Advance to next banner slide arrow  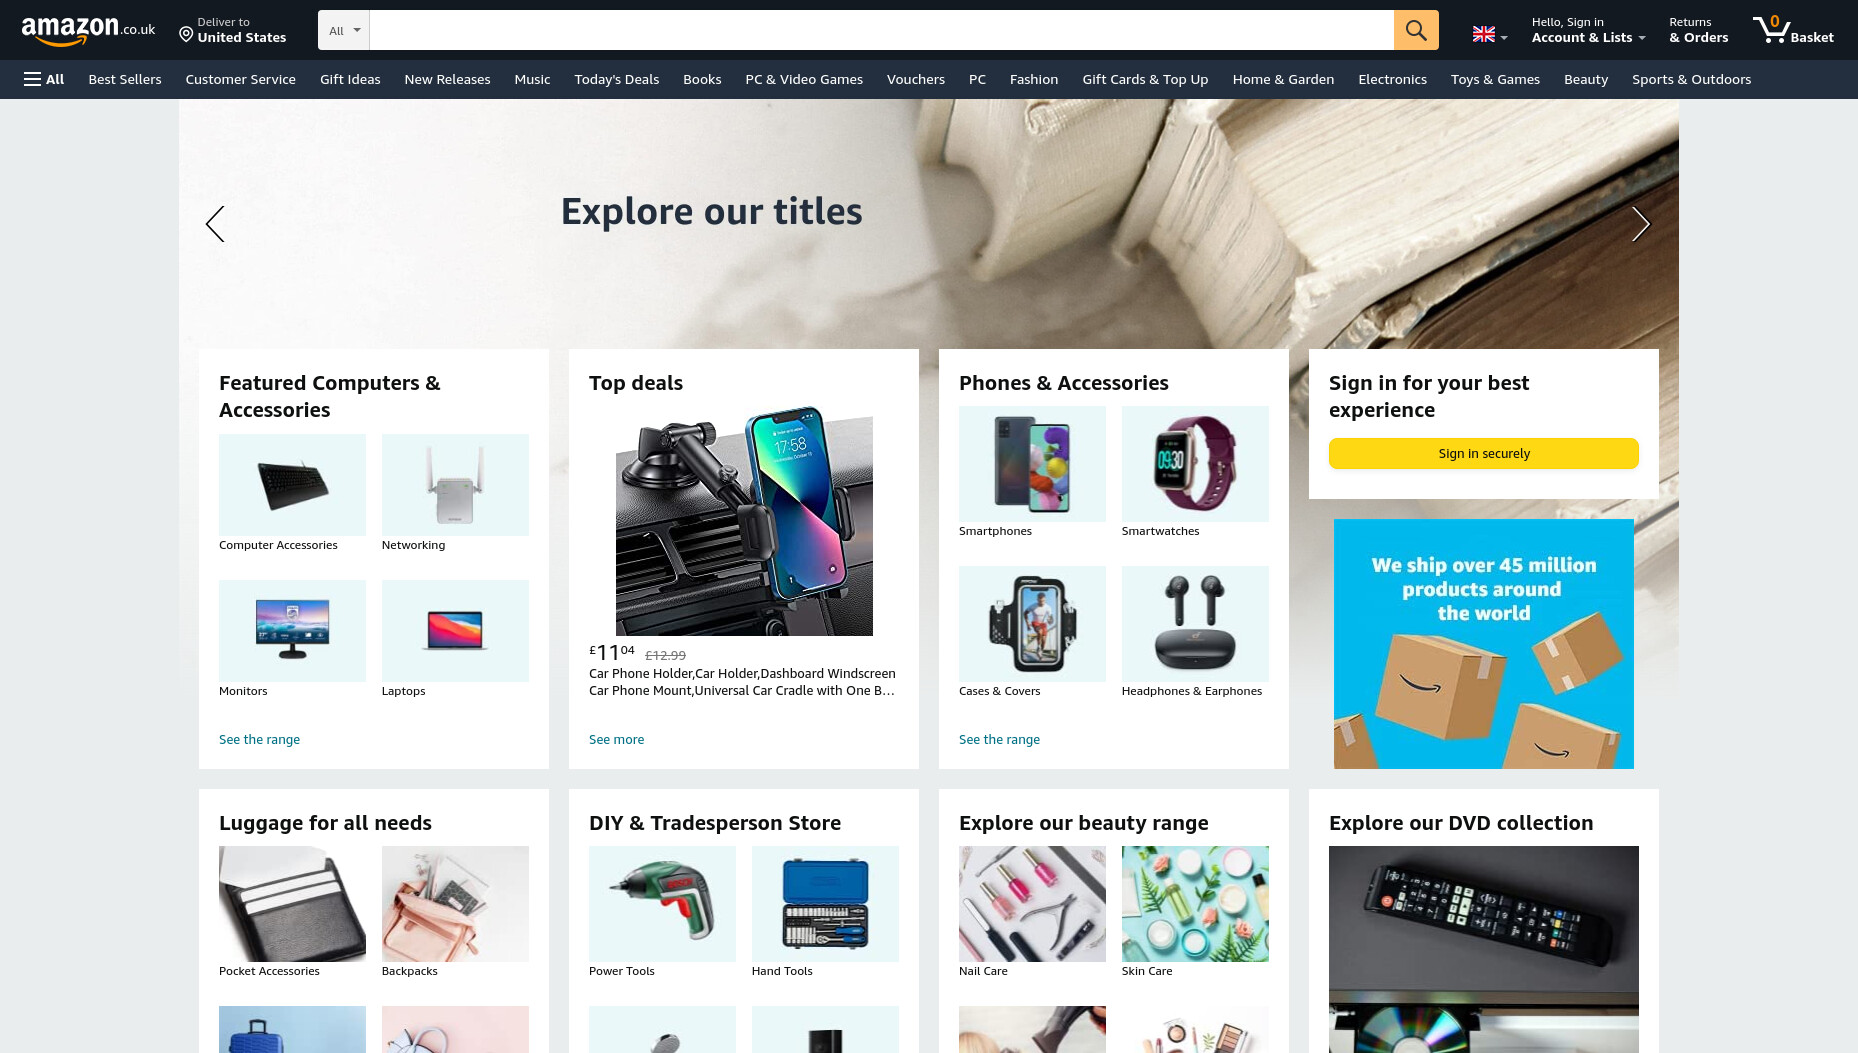(x=1640, y=224)
